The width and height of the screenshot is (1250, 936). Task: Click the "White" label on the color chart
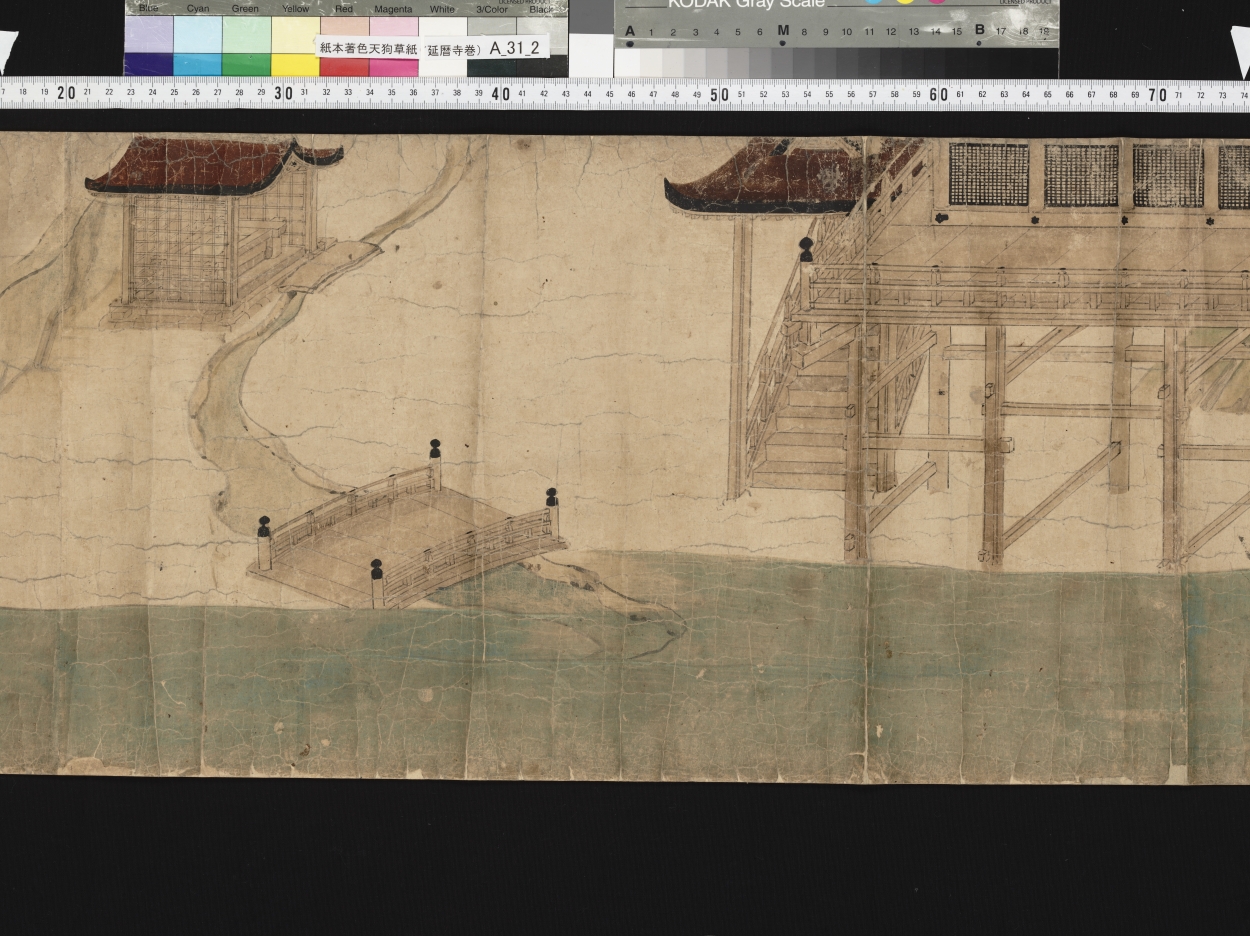442,8
